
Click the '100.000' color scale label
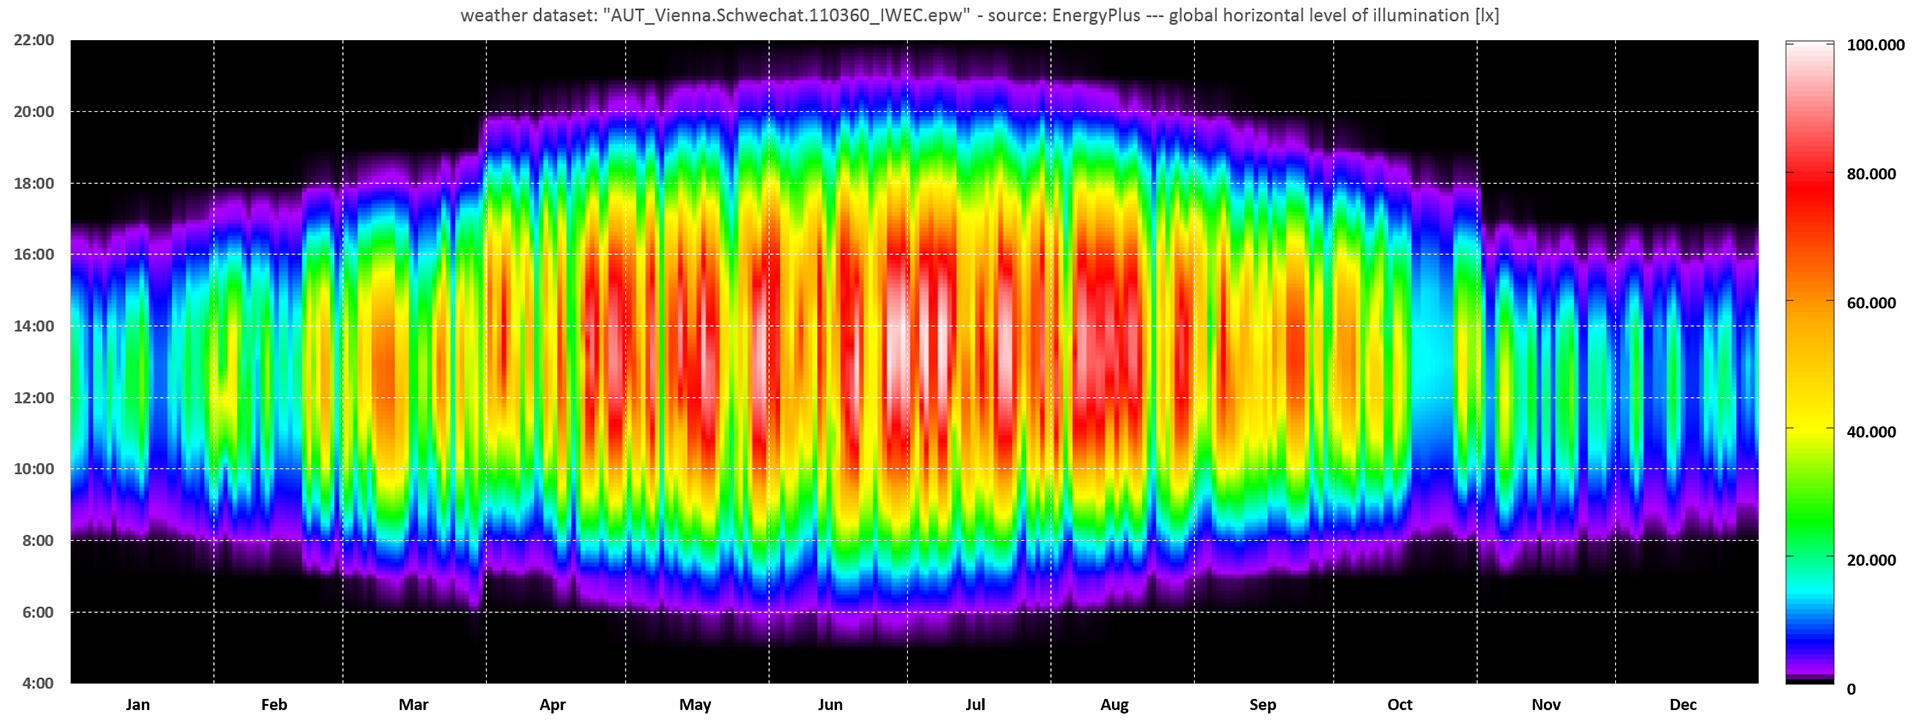click(1876, 45)
